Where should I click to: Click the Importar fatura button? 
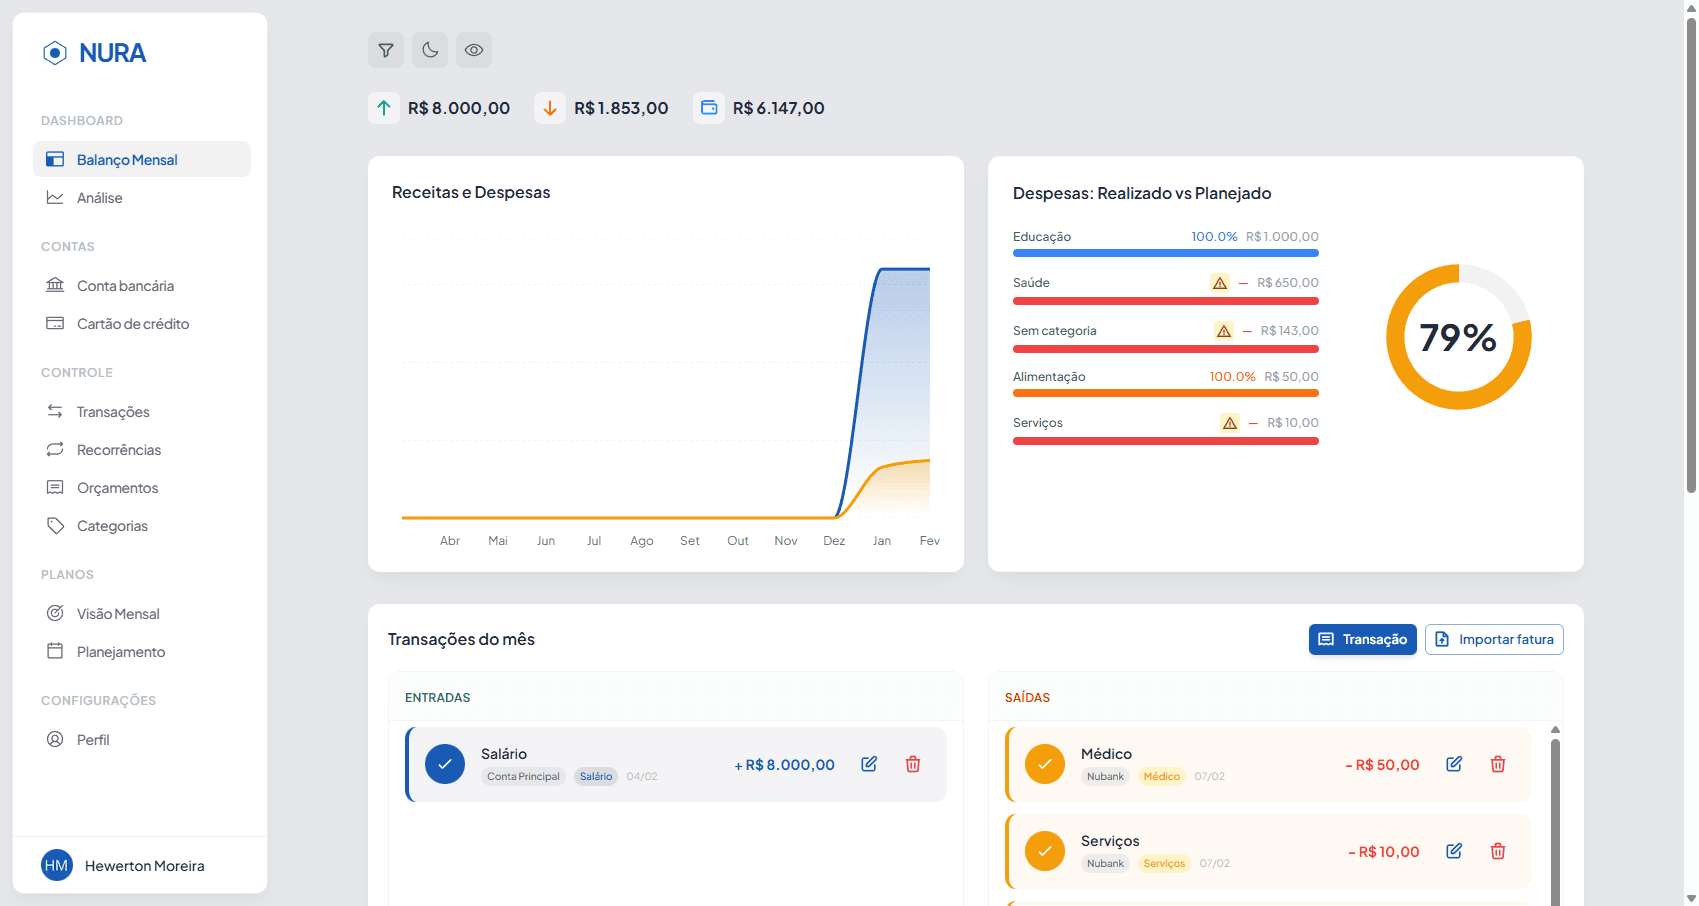coord(1494,639)
